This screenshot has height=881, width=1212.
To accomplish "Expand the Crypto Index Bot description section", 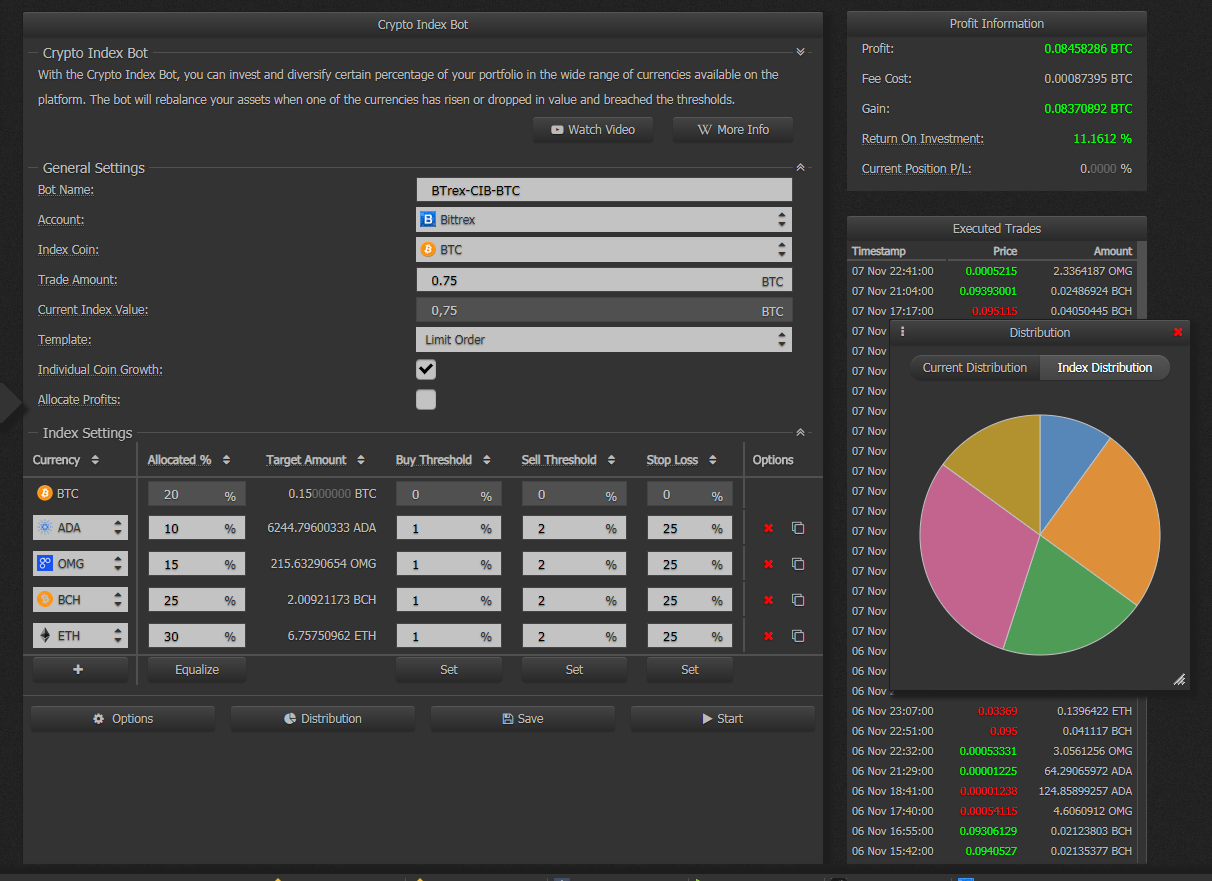I will point(800,52).
